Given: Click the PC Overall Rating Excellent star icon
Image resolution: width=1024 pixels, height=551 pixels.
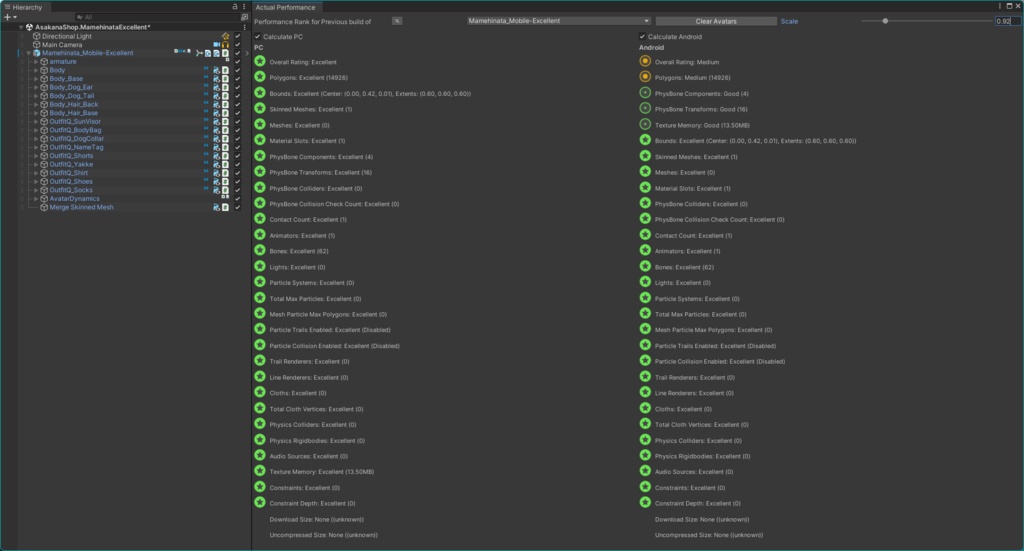Looking at the screenshot, I should 259,62.
